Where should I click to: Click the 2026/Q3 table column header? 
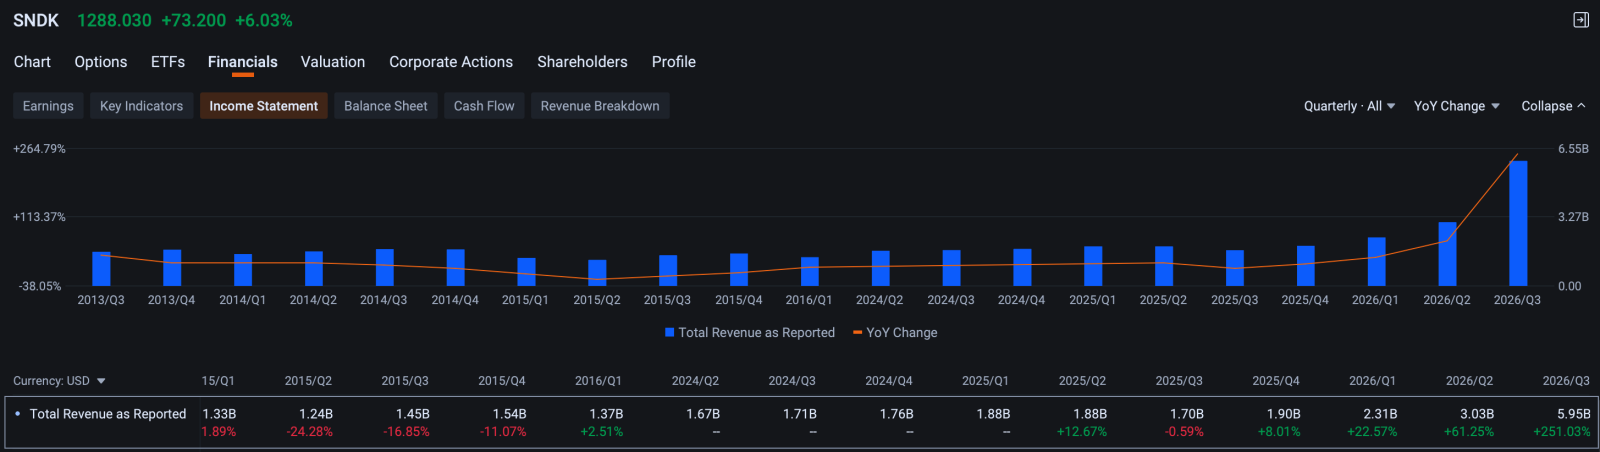click(1566, 381)
